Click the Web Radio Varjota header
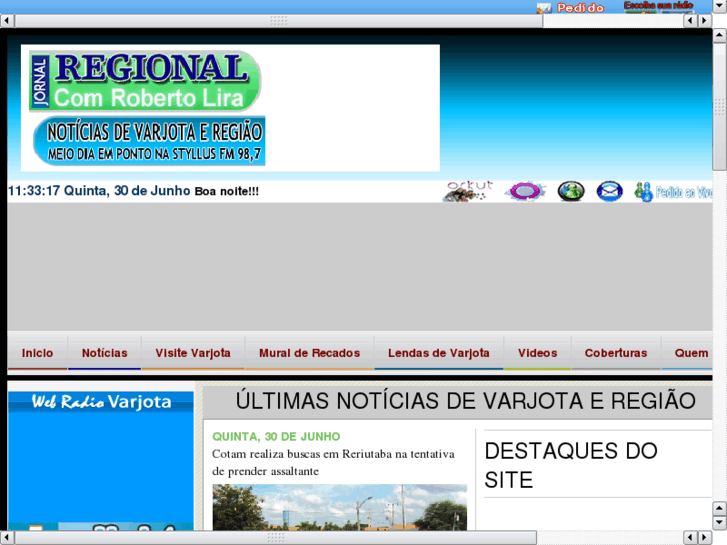Viewport: 727px width, 545px height. click(x=101, y=402)
